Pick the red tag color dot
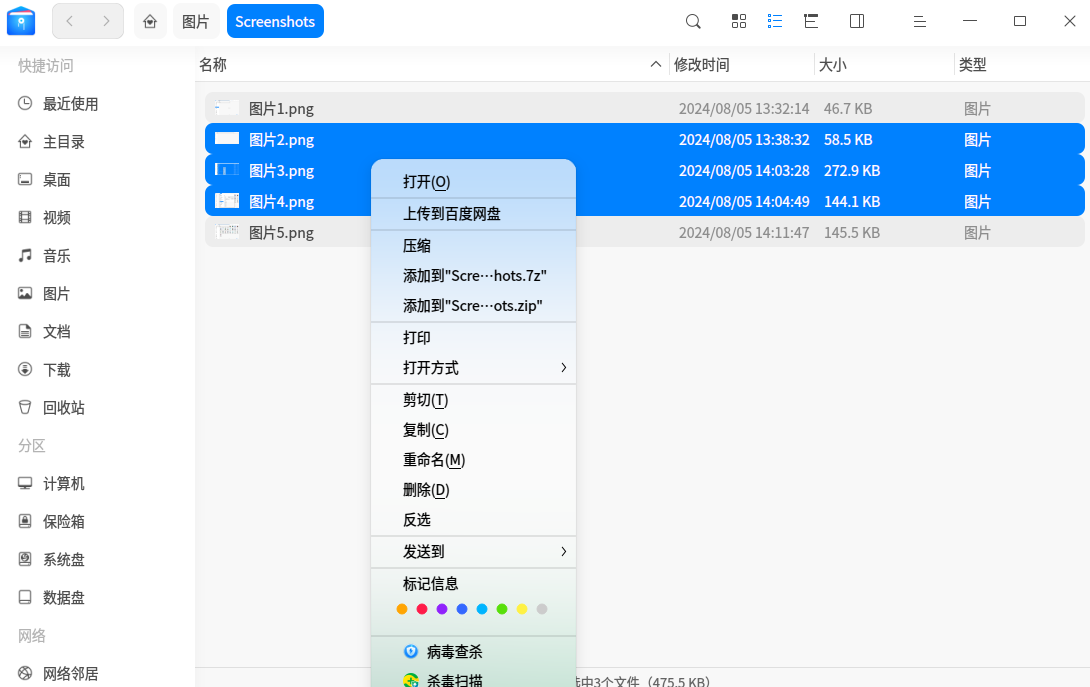The height and width of the screenshot is (687, 1090). pos(422,609)
